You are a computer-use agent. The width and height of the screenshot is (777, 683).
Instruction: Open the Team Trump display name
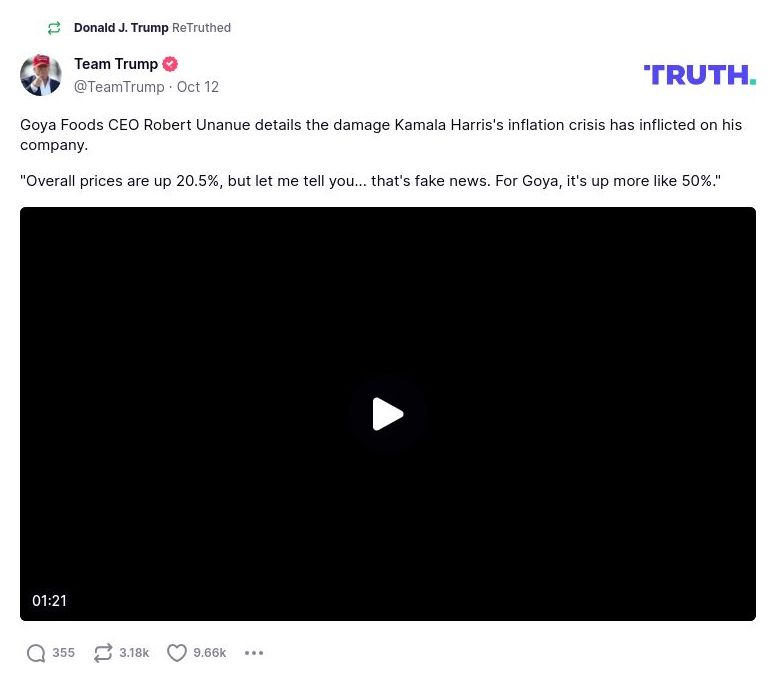116,64
